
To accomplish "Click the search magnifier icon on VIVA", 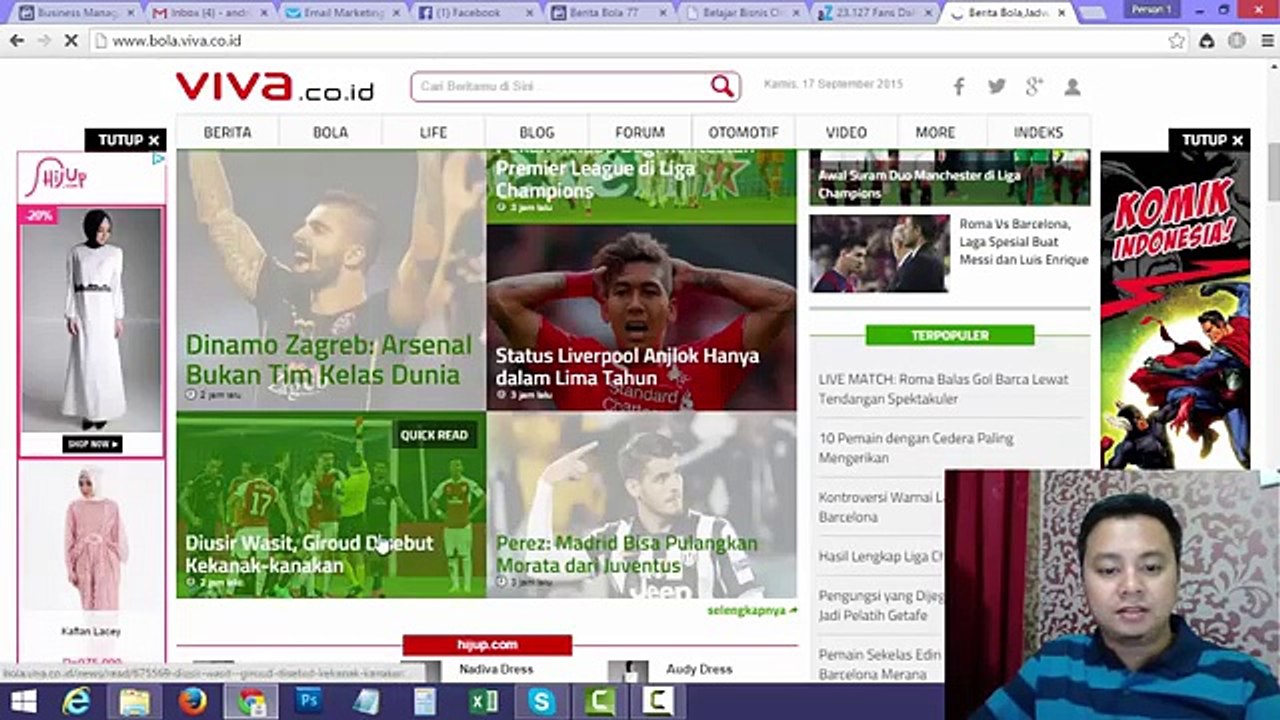I will pos(722,86).
